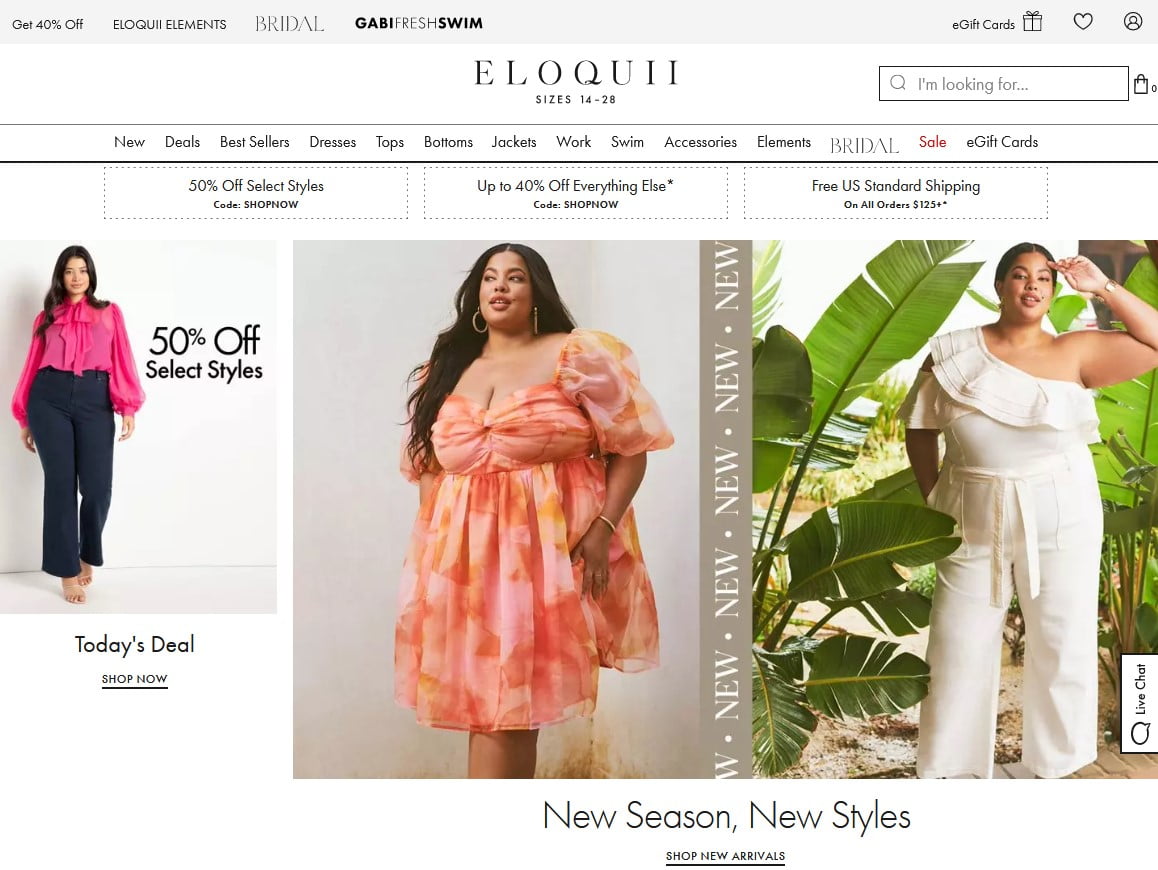The height and width of the screenshot is (870, 1158).
Task: Click the search magnifier icon
Action: 898,83
